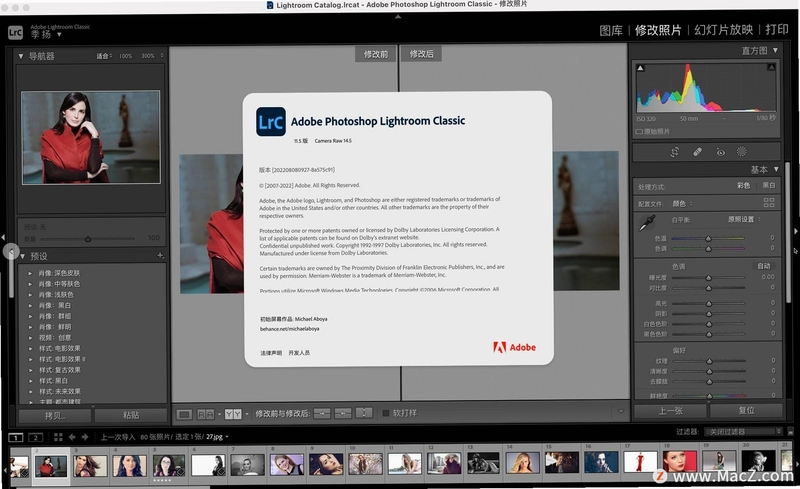Click the LrC logo in the top-left
Image resolution: width=800 pixels, height=489 pixels.
click(x=15, y=33)
